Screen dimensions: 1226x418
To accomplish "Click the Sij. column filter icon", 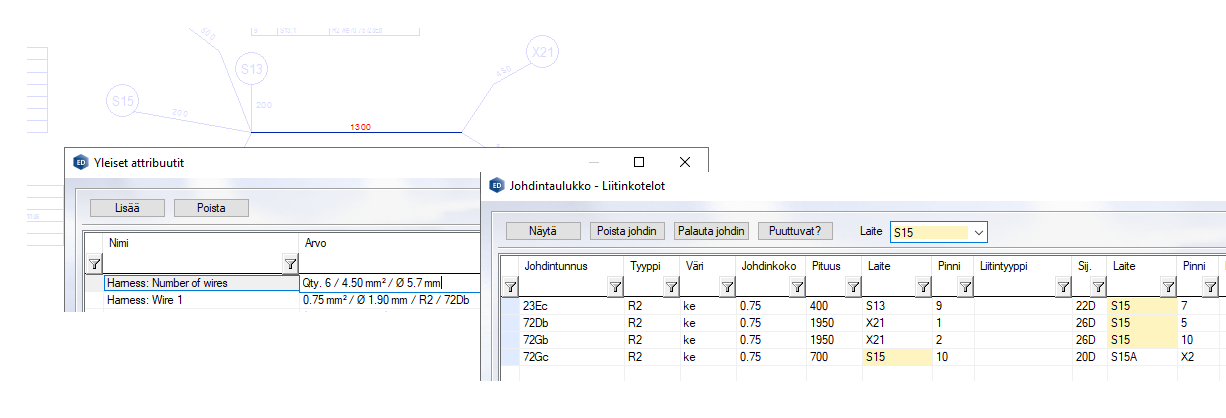I will point(1097,287).
